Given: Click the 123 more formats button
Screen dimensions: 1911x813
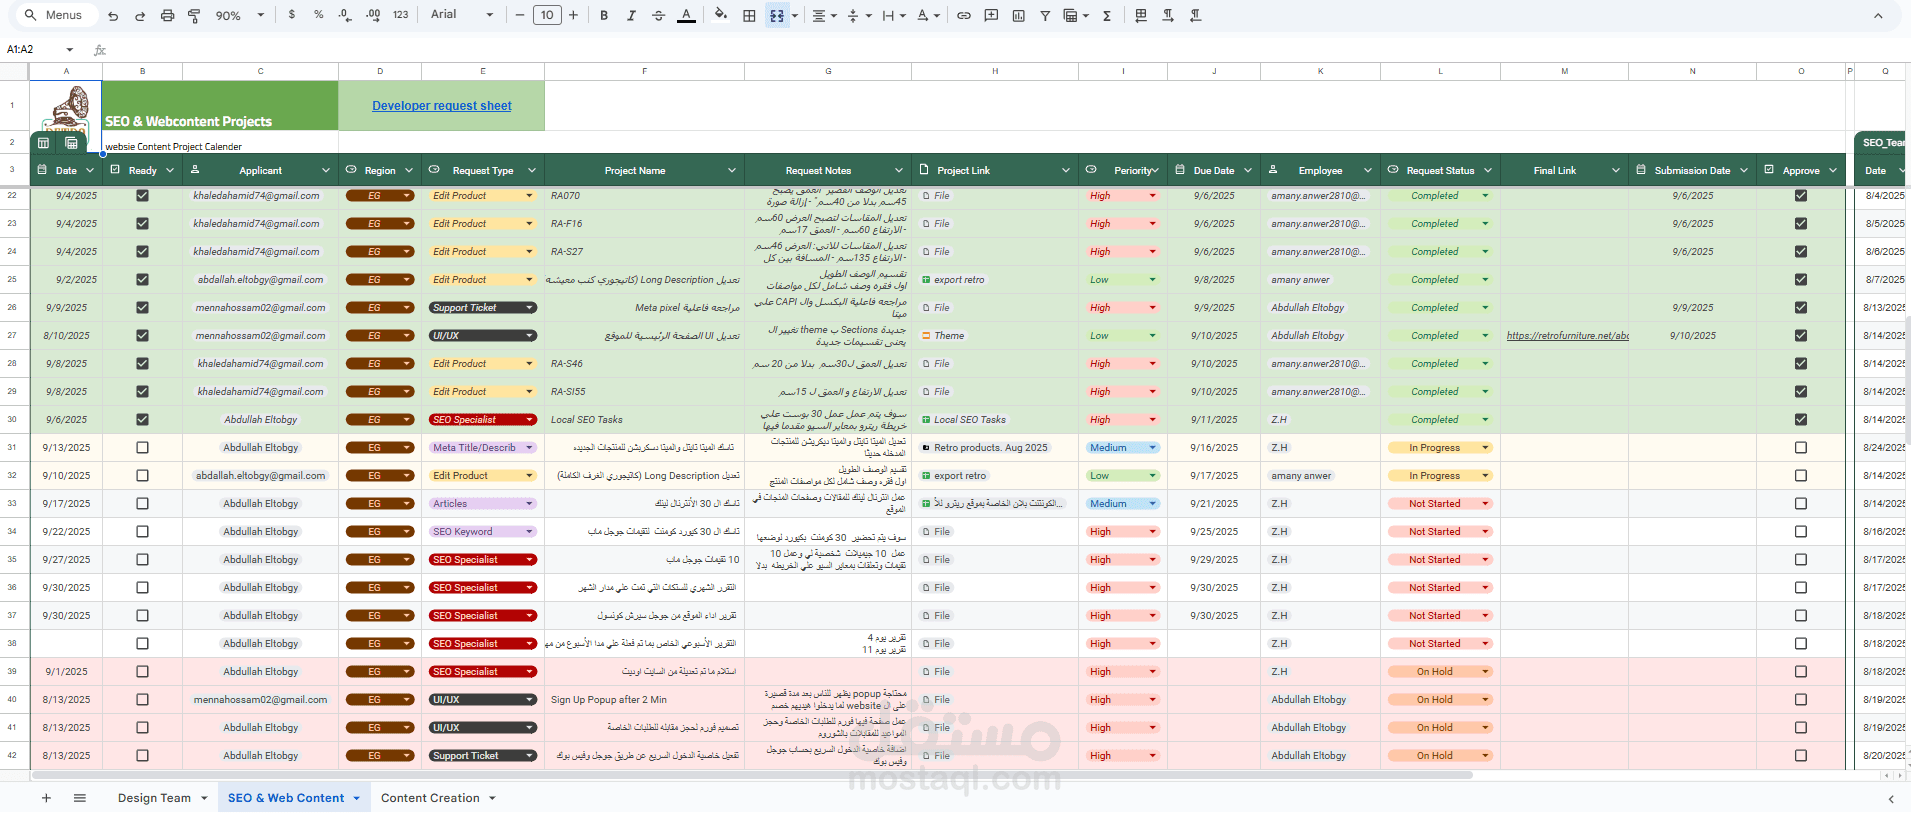Looking at the screenshot, I should click(401, 15).
